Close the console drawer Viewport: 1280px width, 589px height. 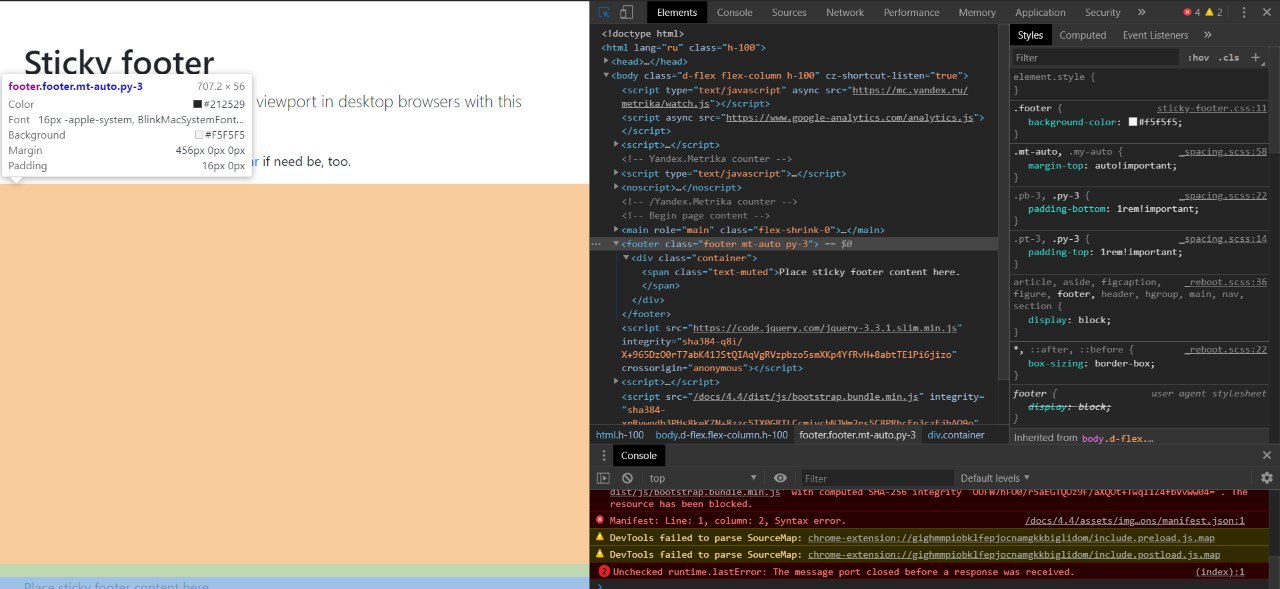coord(1266,455)
